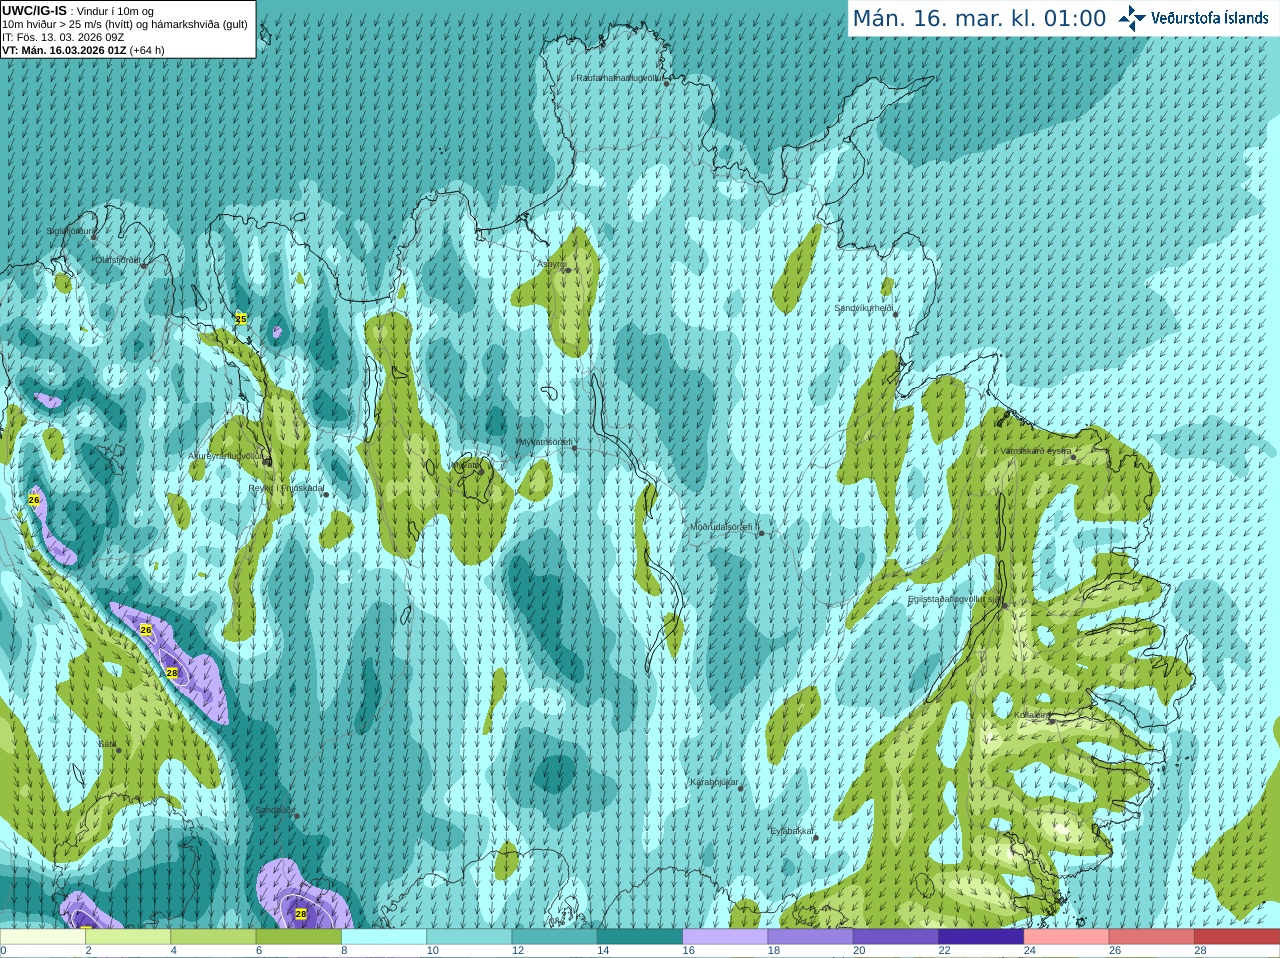Click the Veðurstofa Íslands logo
1280x958 pixels.
[1193, 18]
